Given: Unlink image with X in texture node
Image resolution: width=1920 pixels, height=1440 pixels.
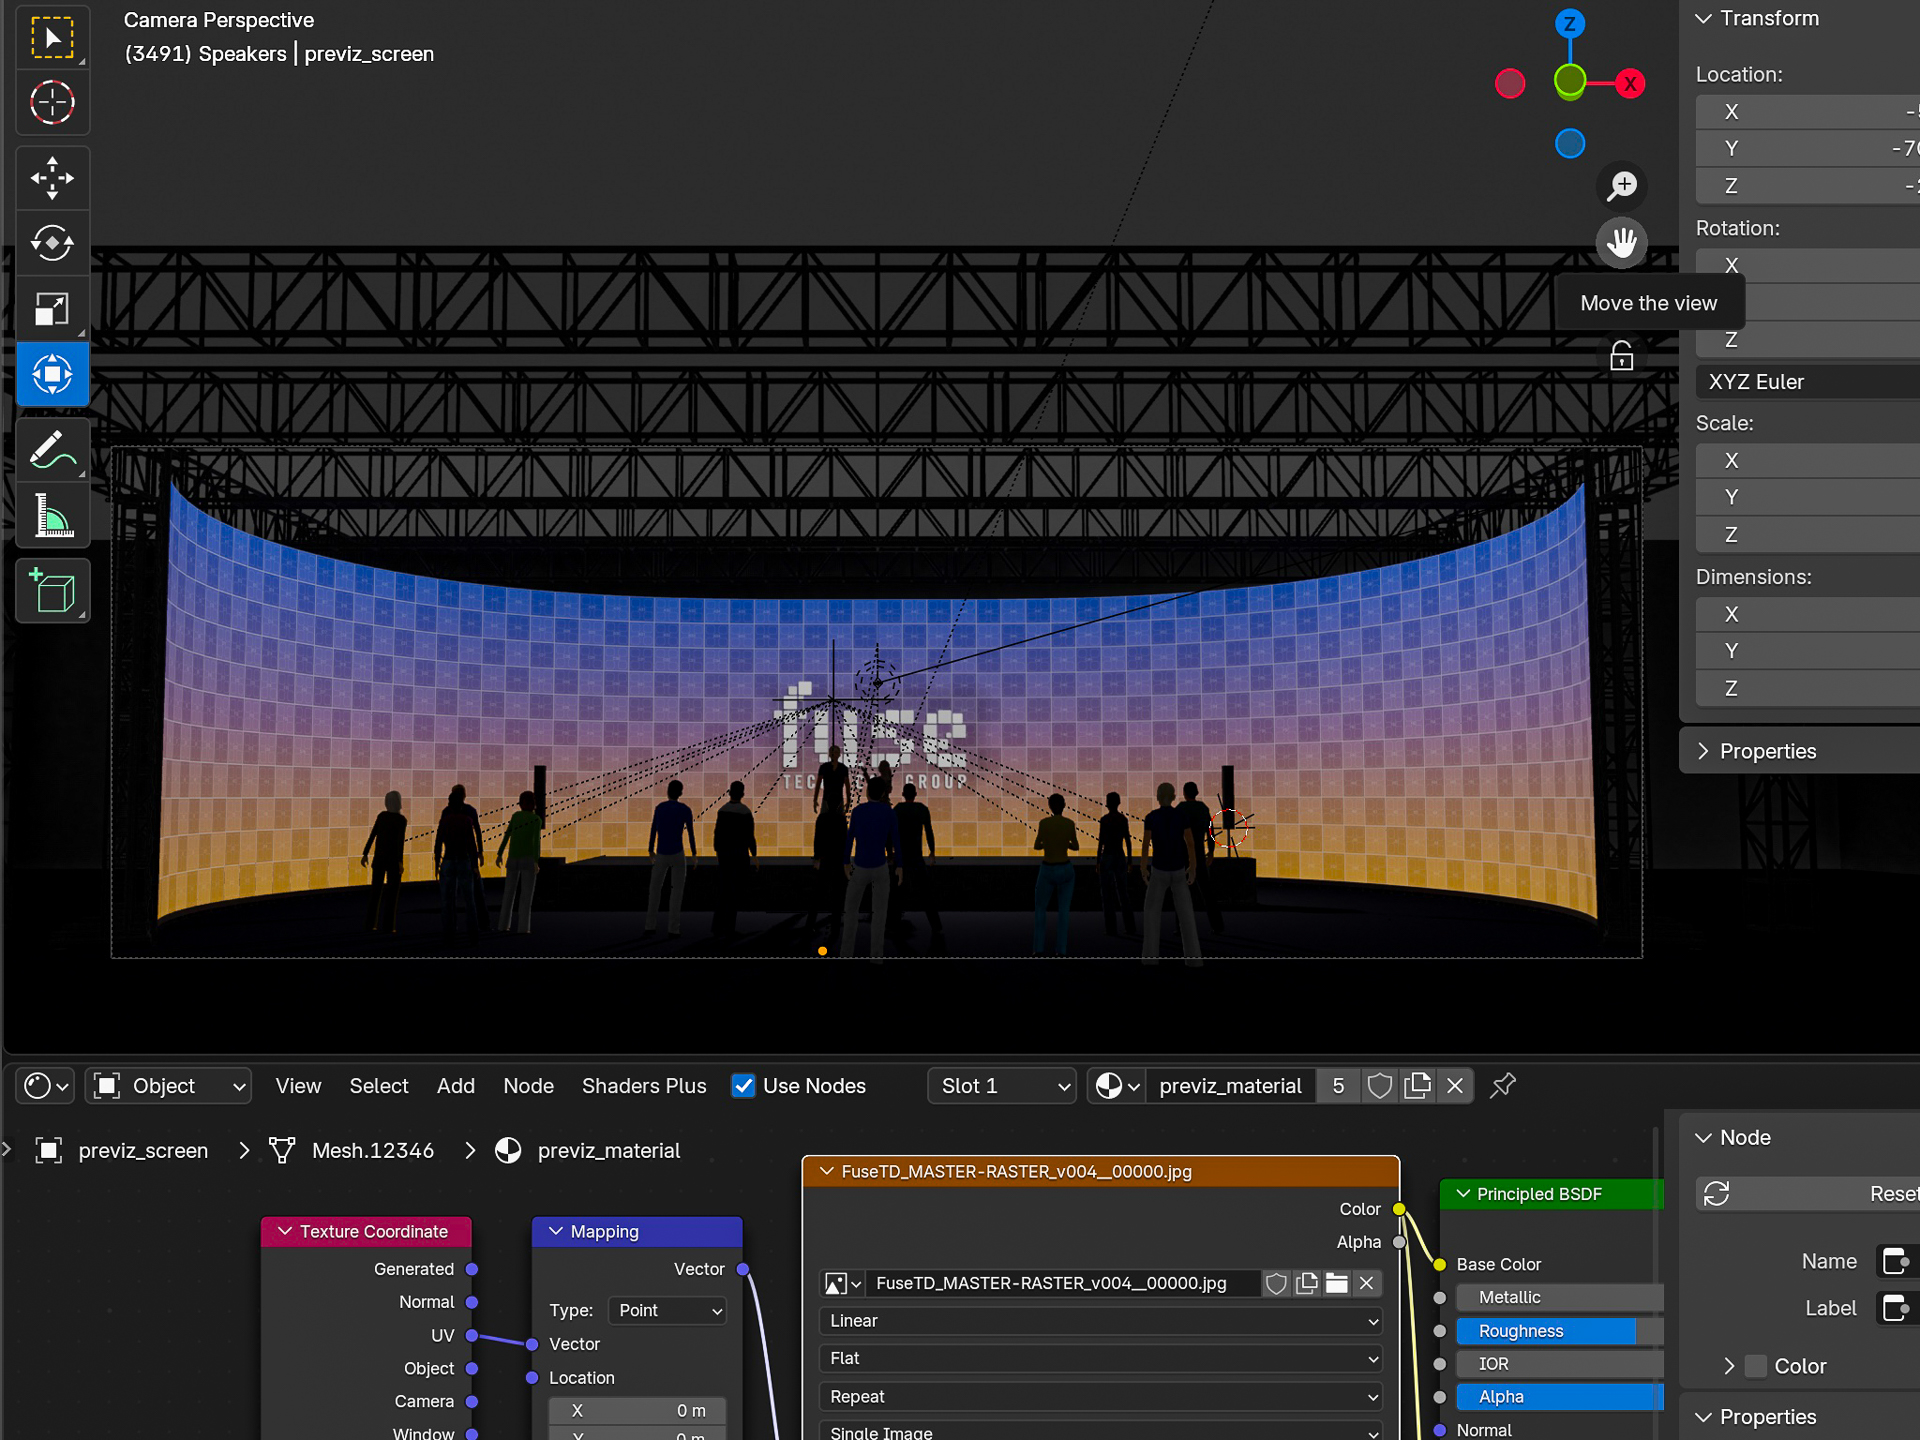Looking at the screenshot, I should pyautogui.click(x=1366, y=1283).
